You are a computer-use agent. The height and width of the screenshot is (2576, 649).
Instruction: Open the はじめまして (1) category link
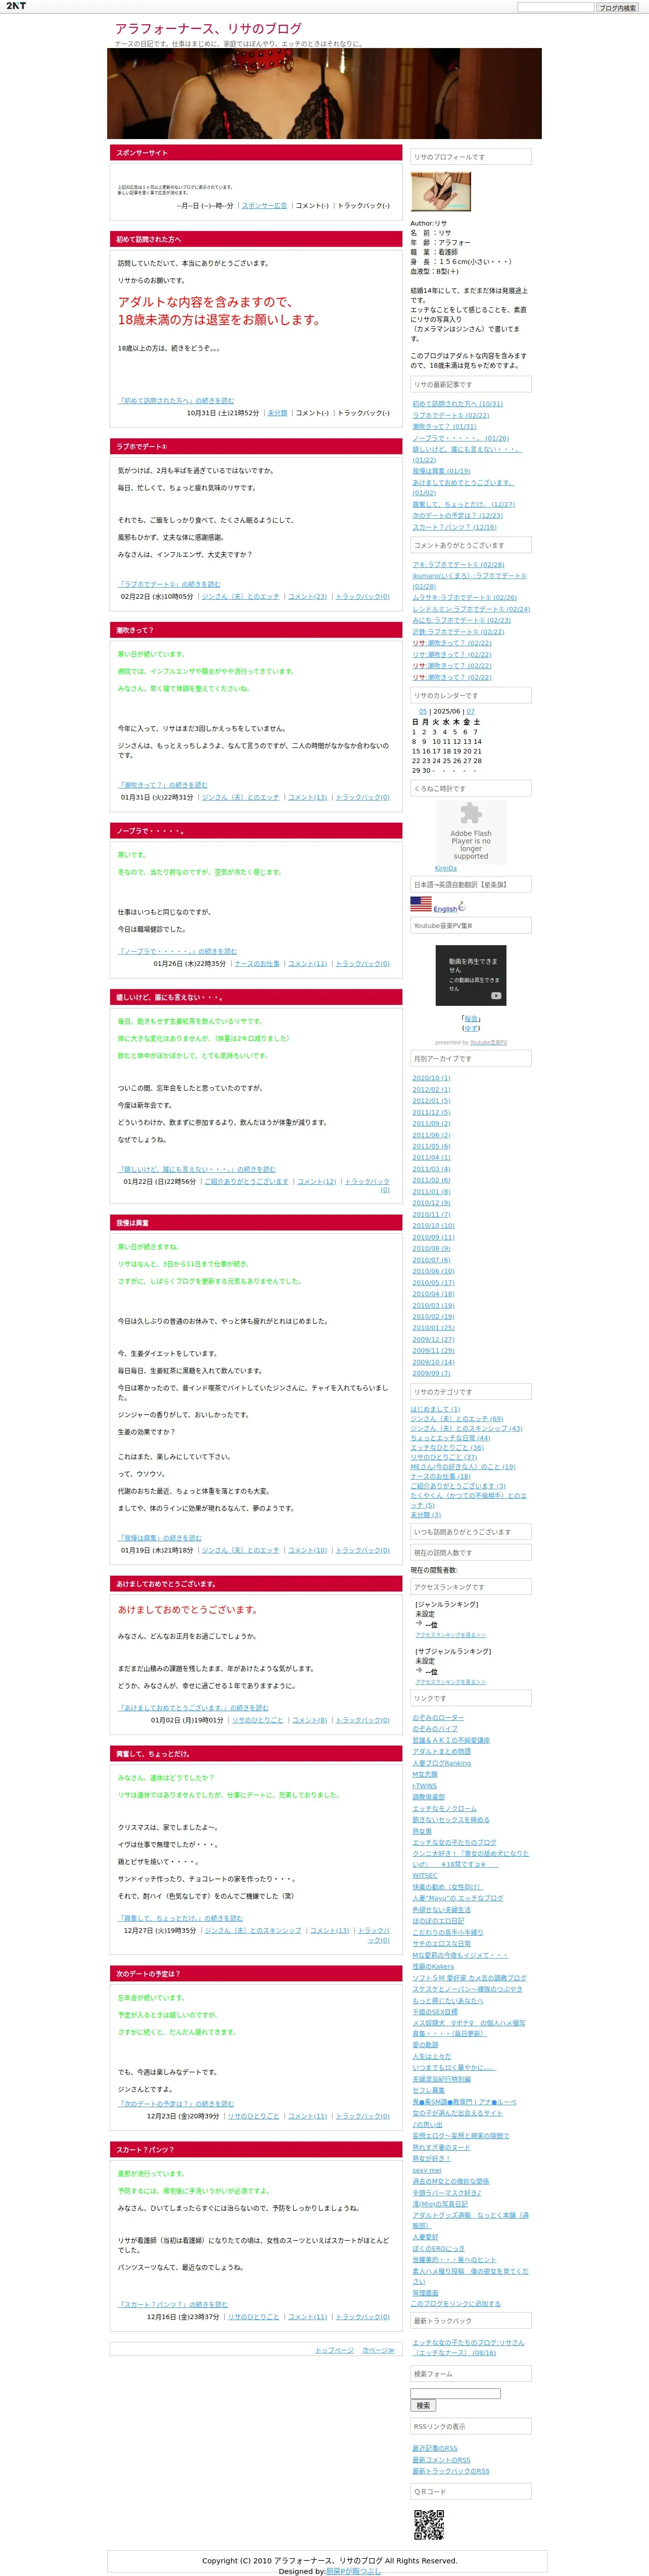(435, 1409)
